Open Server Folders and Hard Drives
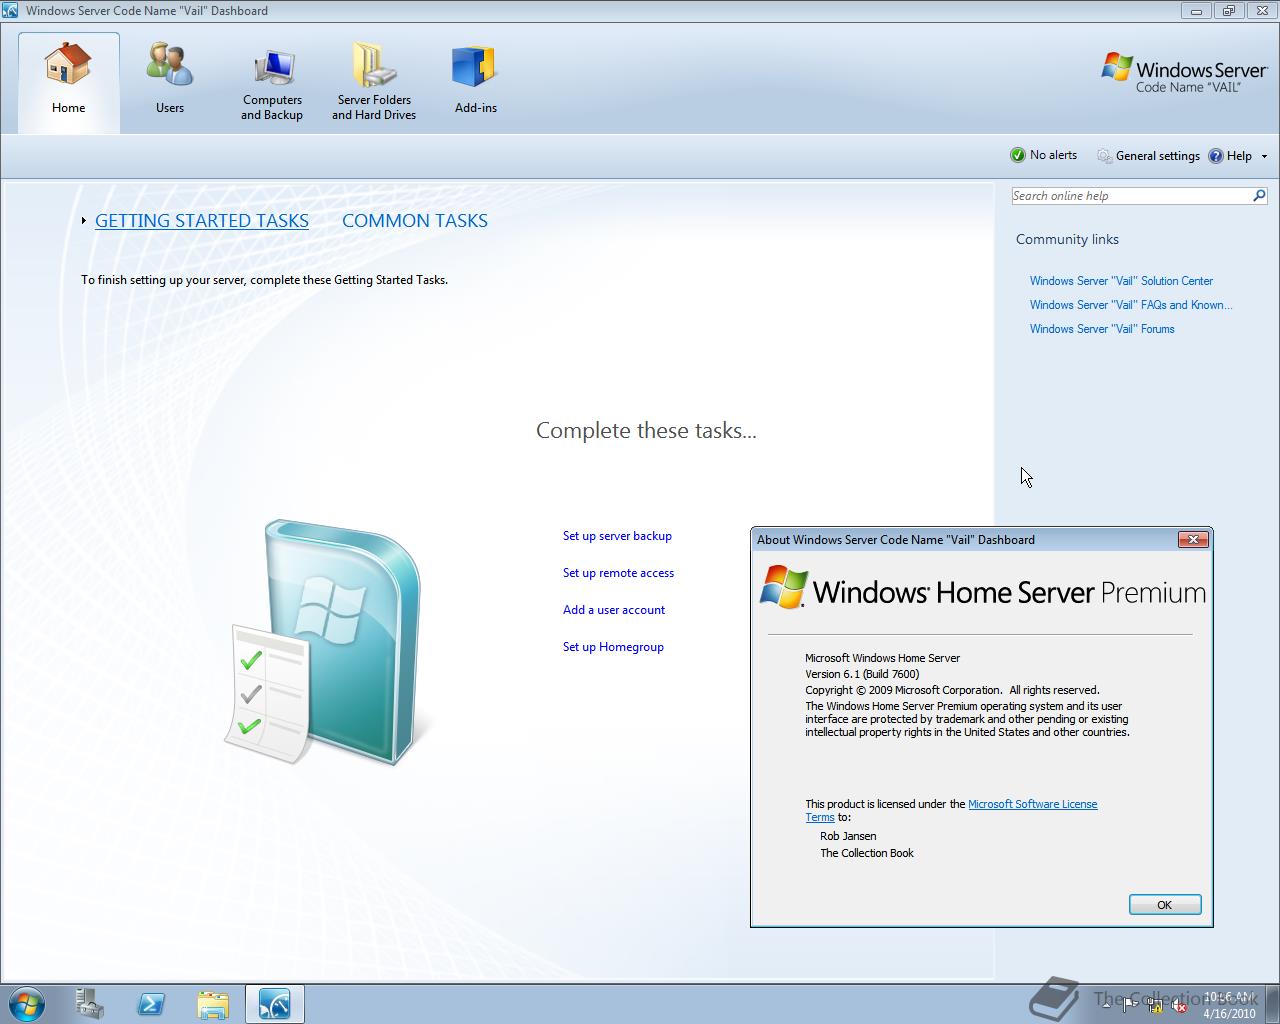Screen dimensions: 1280x1024 click(372, 80)
